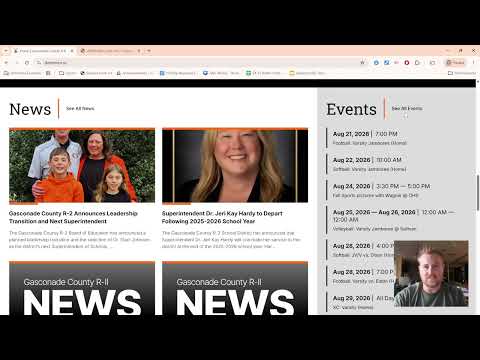This screenshot has width=480, height=360.
Task: Select the leadership transition article summary text
Action: point(80,240)
